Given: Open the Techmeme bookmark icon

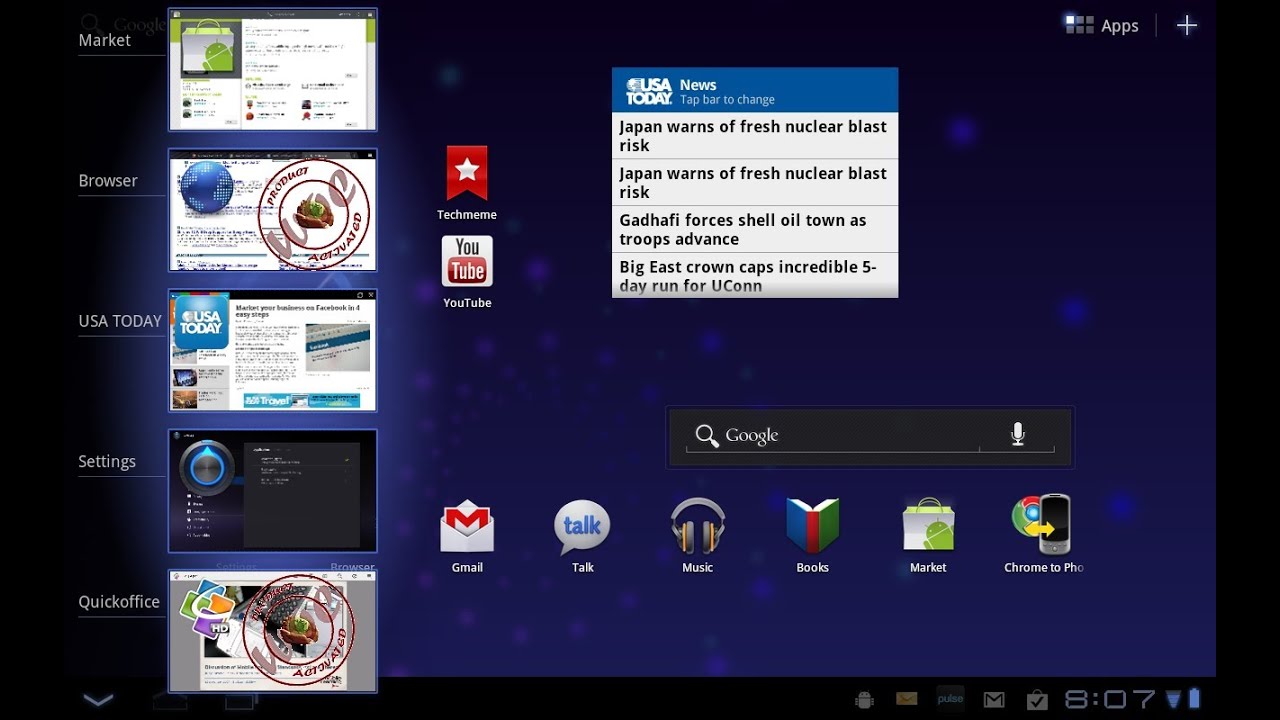Looking at the screenshot, I should pos(467,174).
